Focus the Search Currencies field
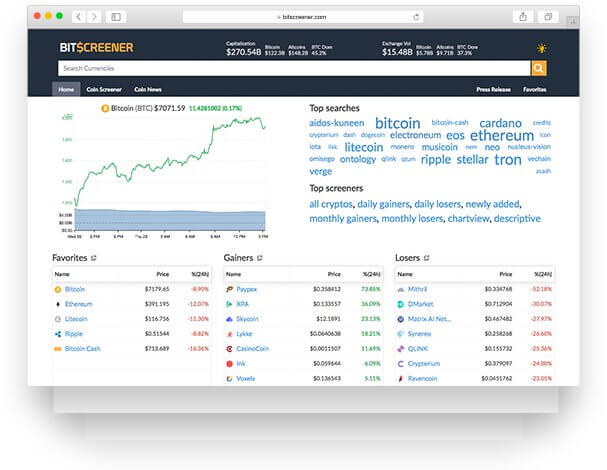Image resolution: width=607 pixels, height=470 pixels. tap(294, 69)
